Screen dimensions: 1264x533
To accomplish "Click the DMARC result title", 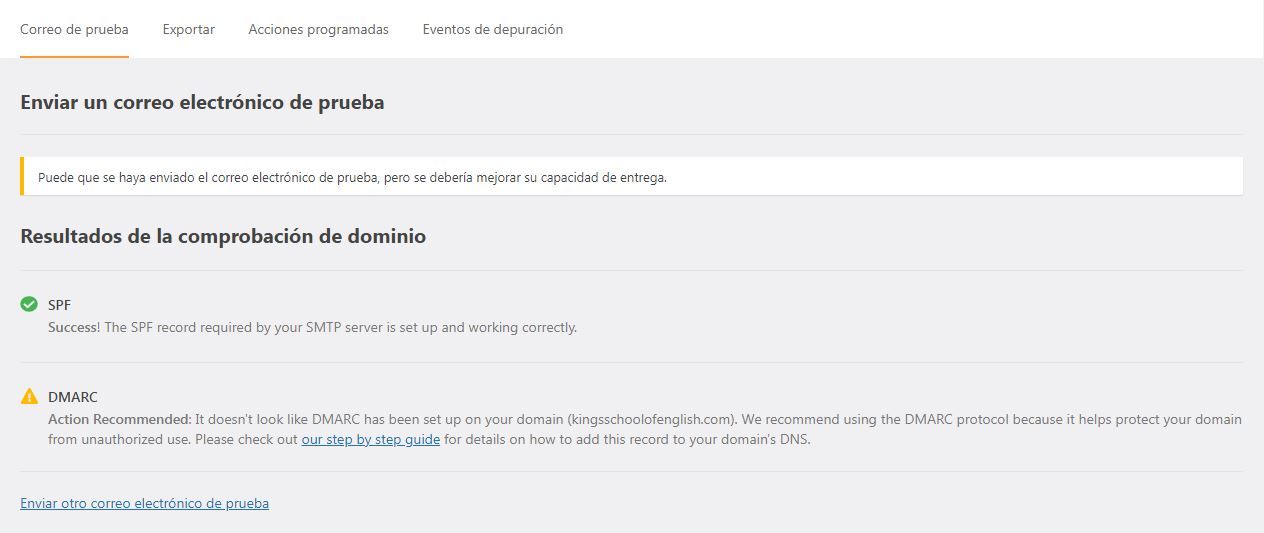I will tap(73, 397).
